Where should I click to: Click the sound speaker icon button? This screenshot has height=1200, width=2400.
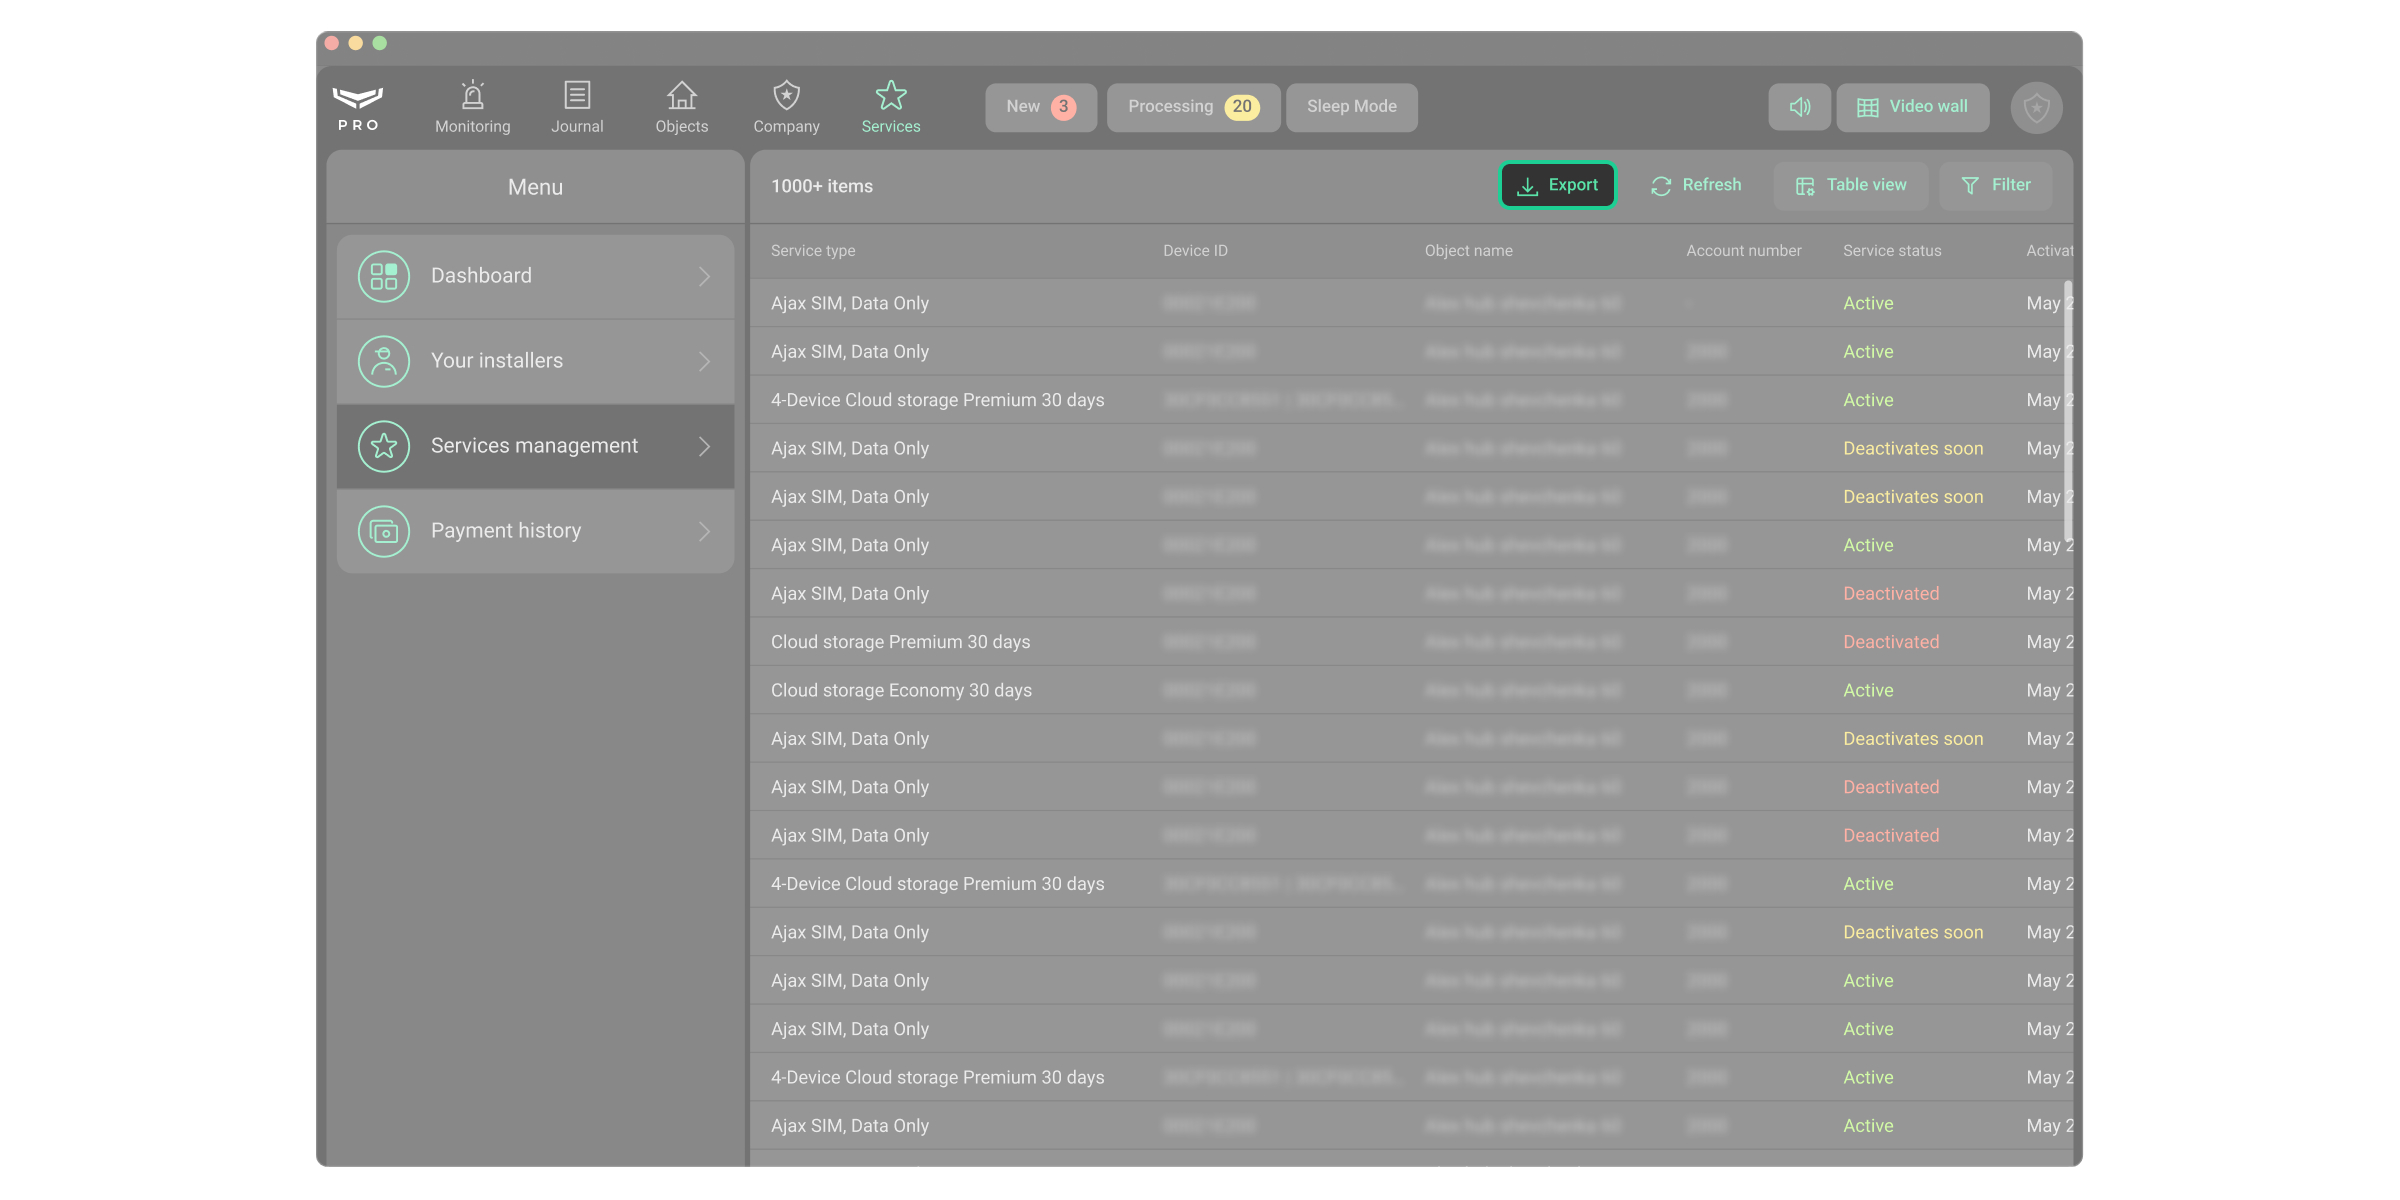pos(1799,107)
